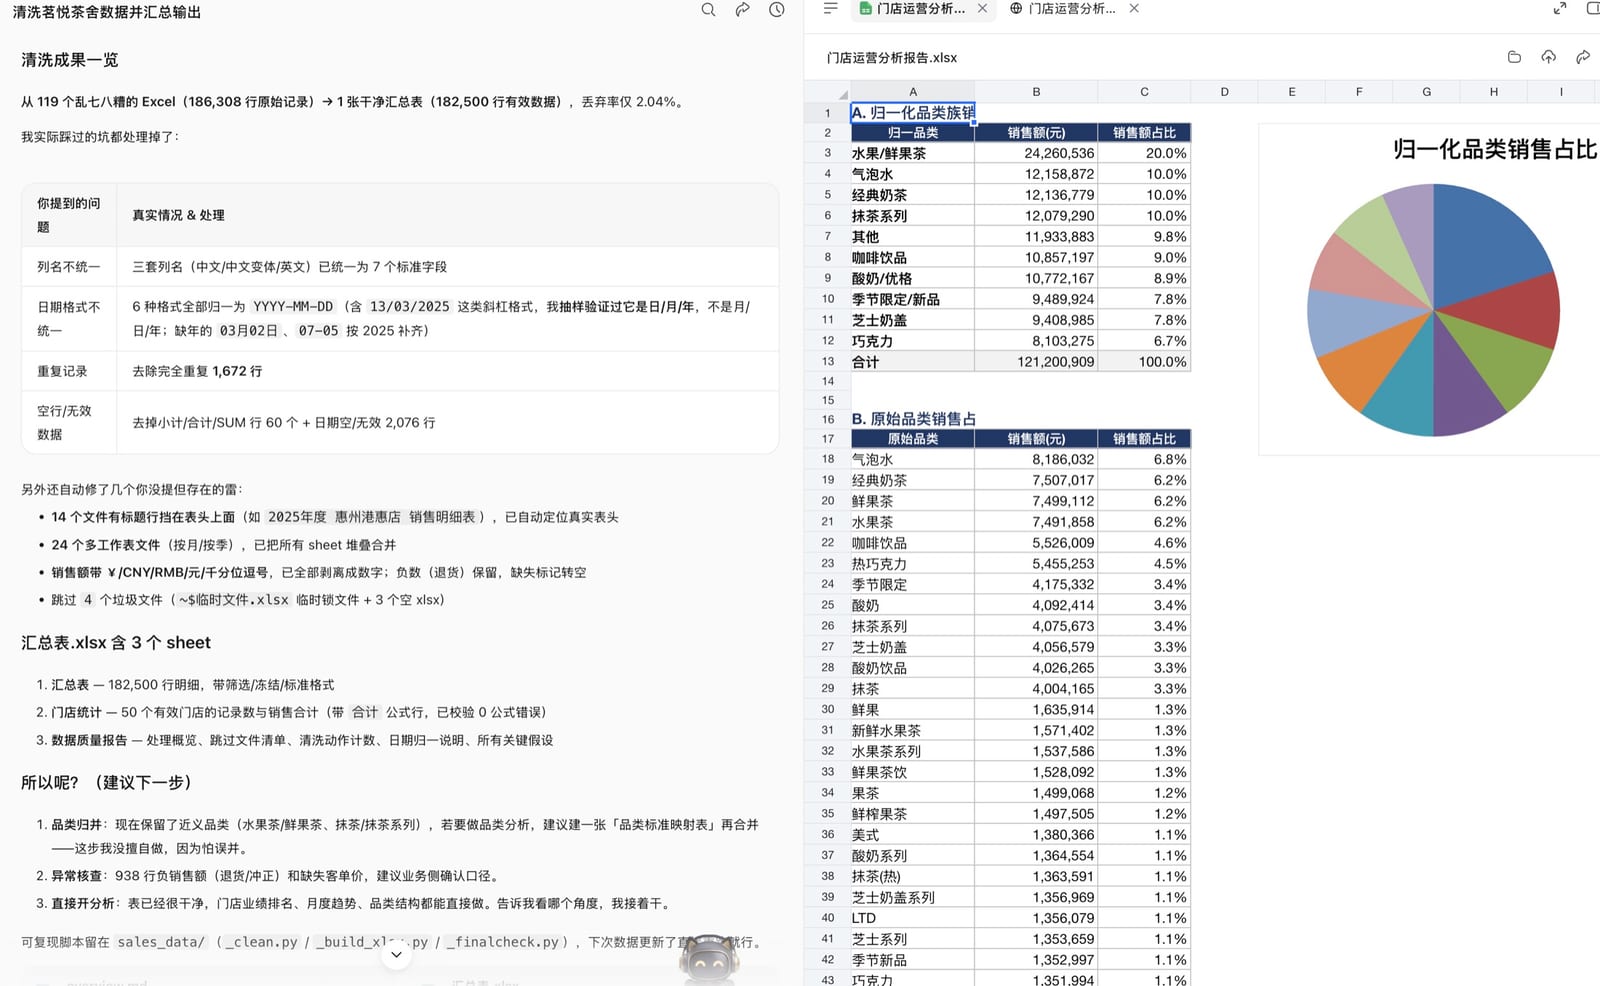
Task: Click the value 8,186,032
Action: pos(1036,460)
